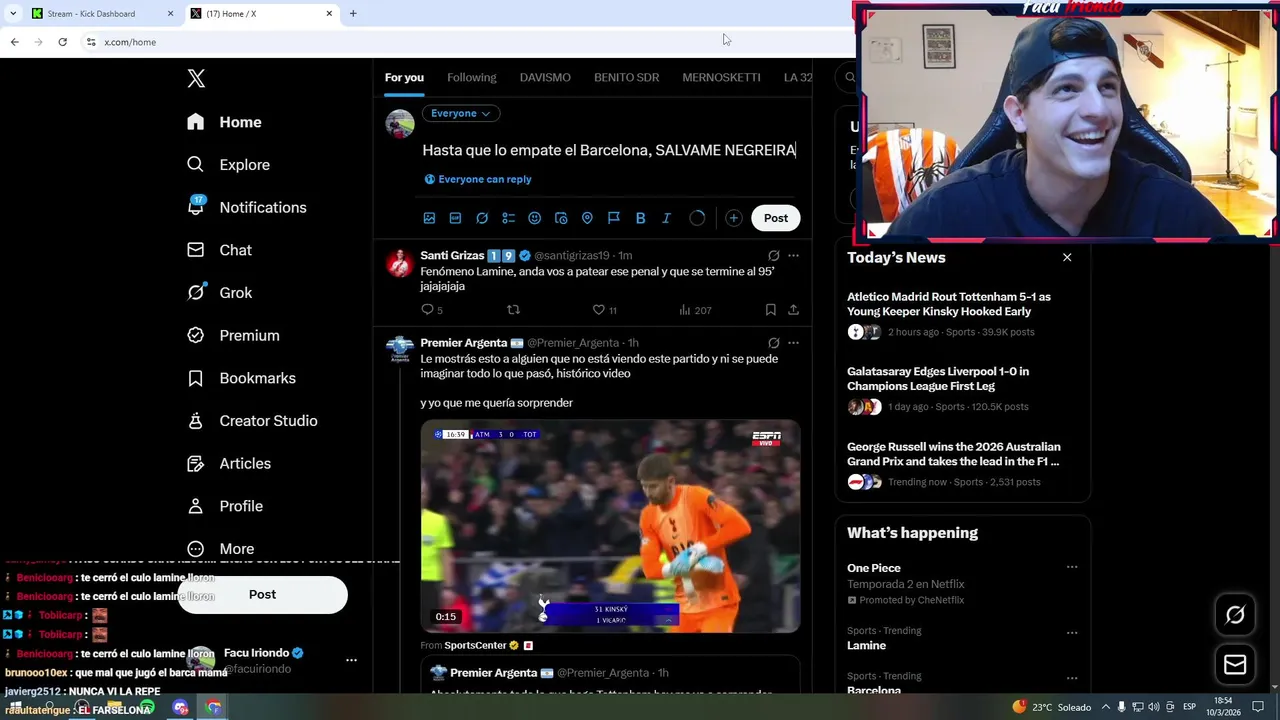Reload the page in browser toolbar
Image resolution: width=1280 pixels, height=720 pixels.
(62, 42)
